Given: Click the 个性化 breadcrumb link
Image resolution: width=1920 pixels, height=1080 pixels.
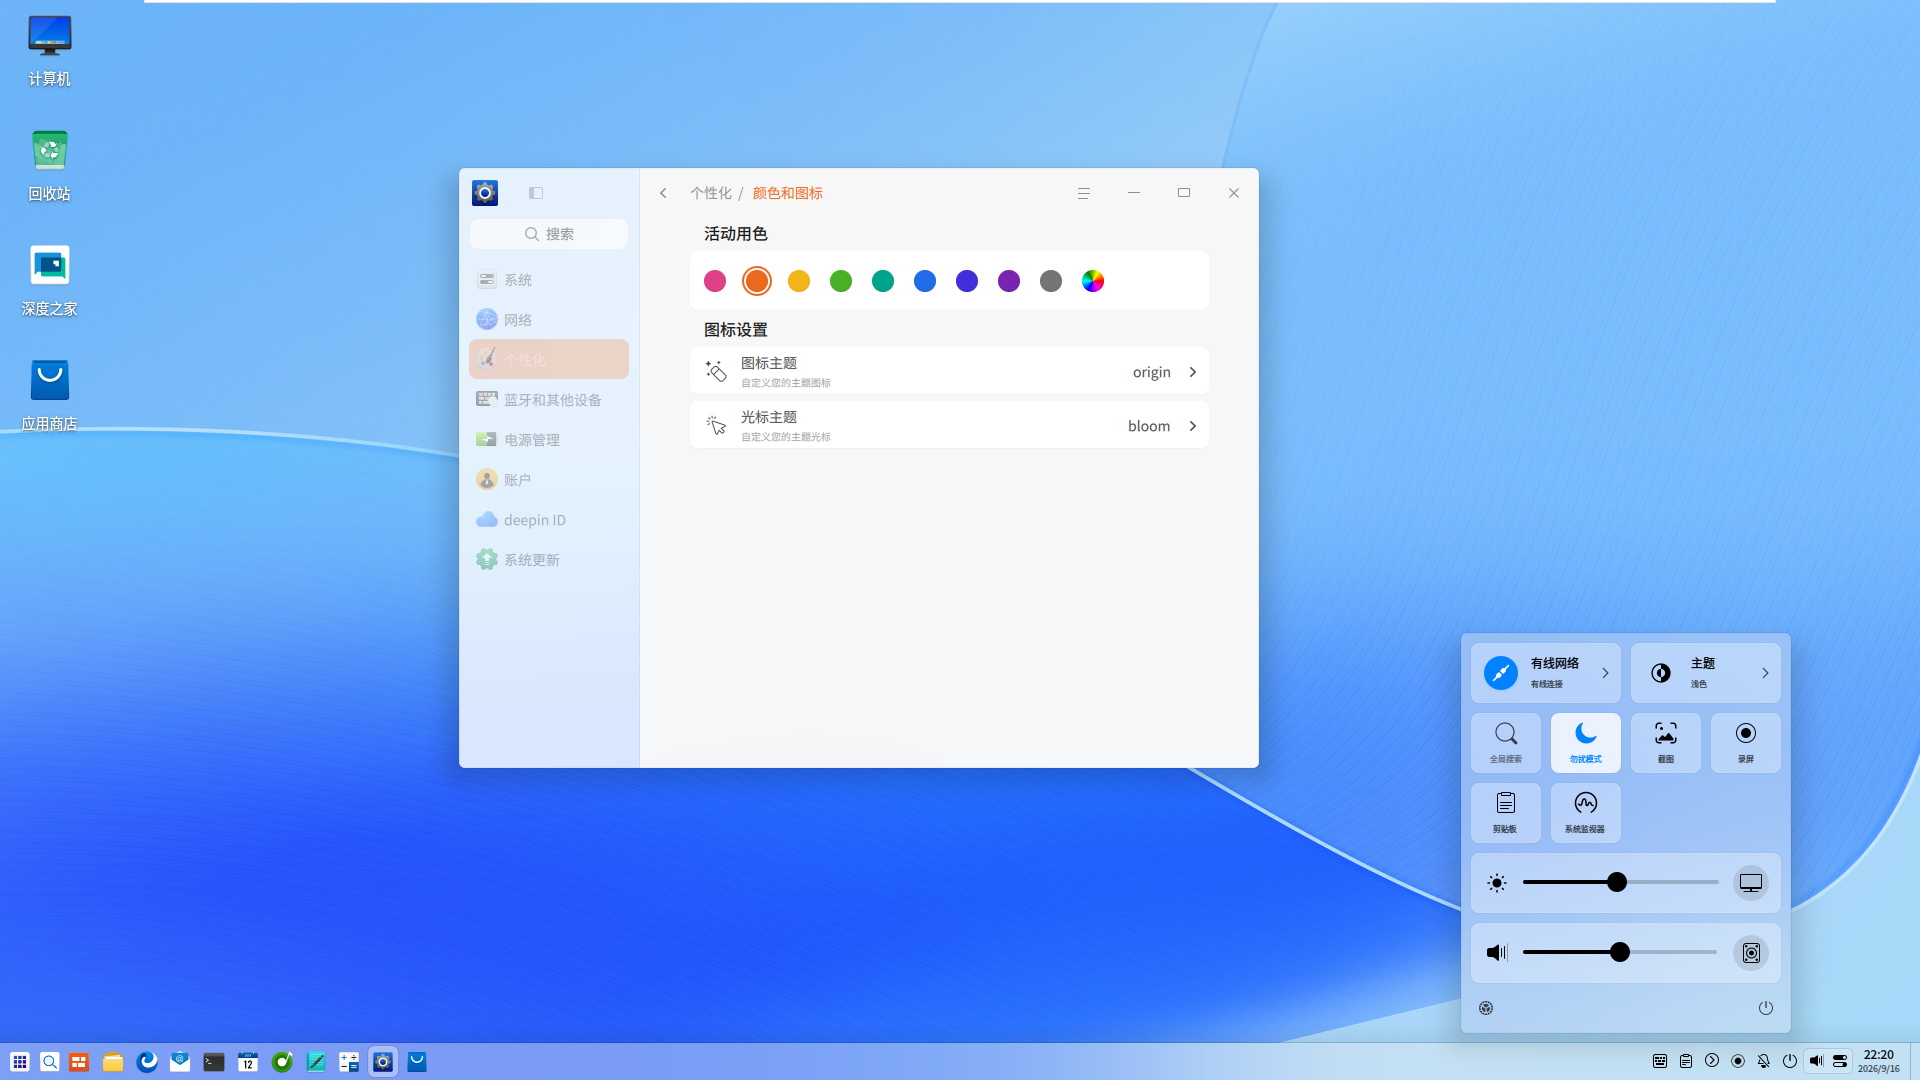Looking at the screenshot, I should coord(711,193).
